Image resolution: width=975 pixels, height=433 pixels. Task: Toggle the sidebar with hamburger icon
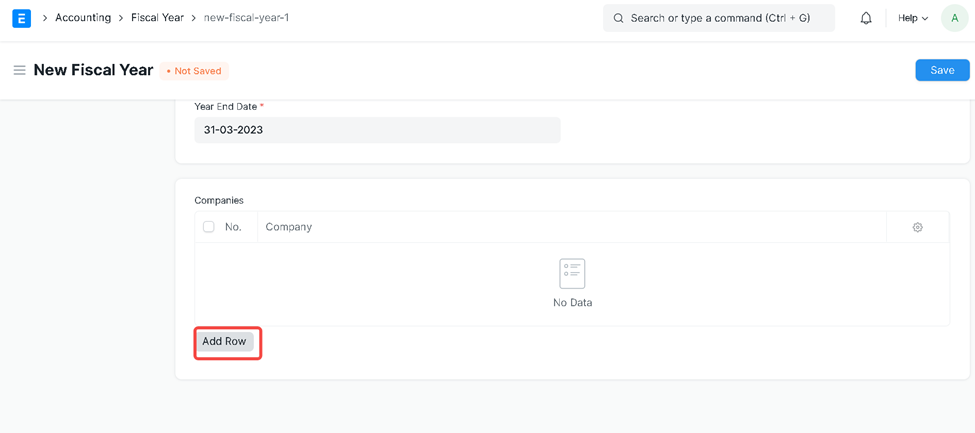[x=19, y=71]
